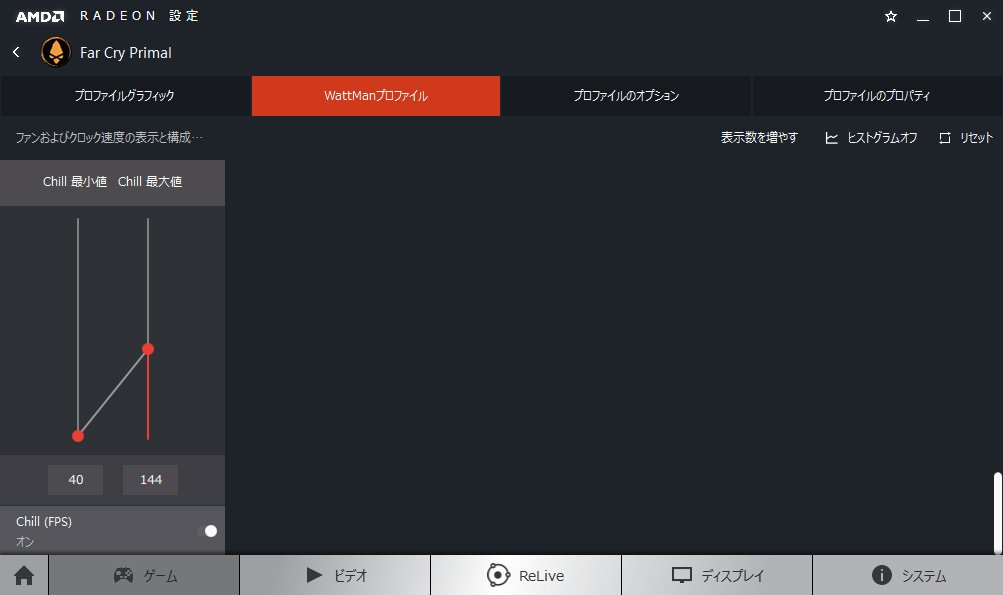
Task: Open the ビデオ section with play icon
Action: 335,576
